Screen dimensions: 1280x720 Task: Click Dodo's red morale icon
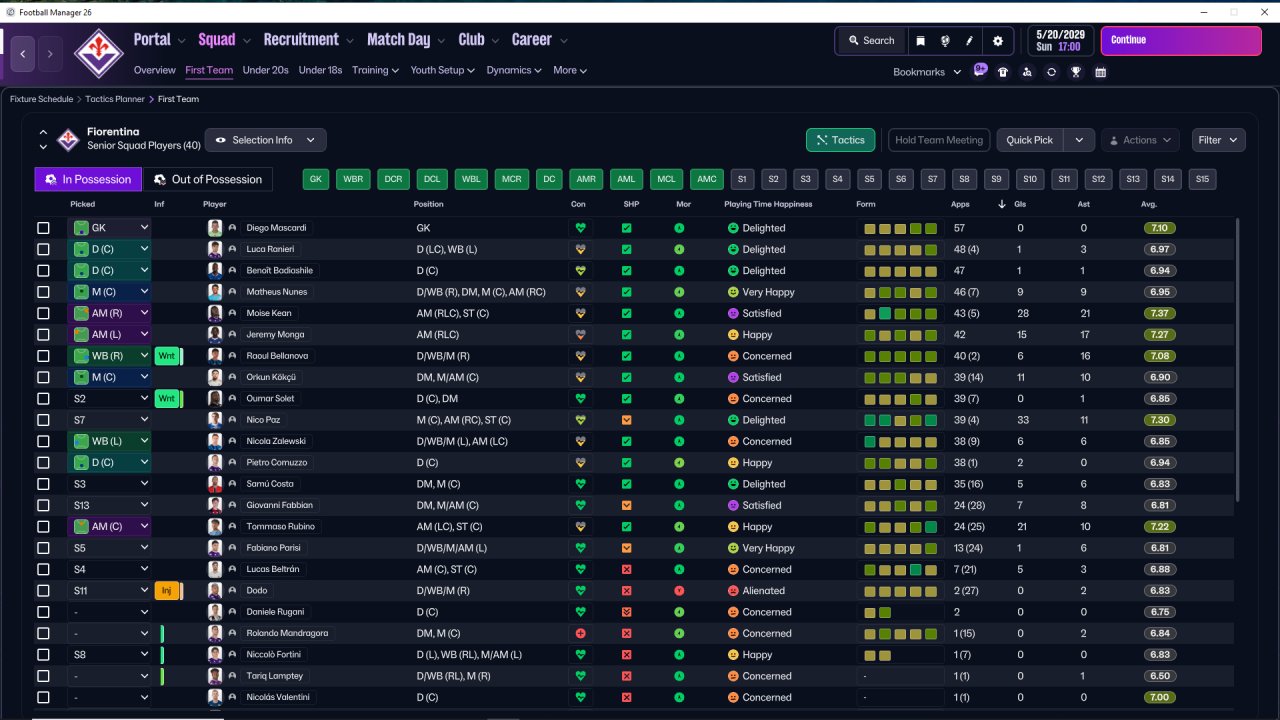679,591
